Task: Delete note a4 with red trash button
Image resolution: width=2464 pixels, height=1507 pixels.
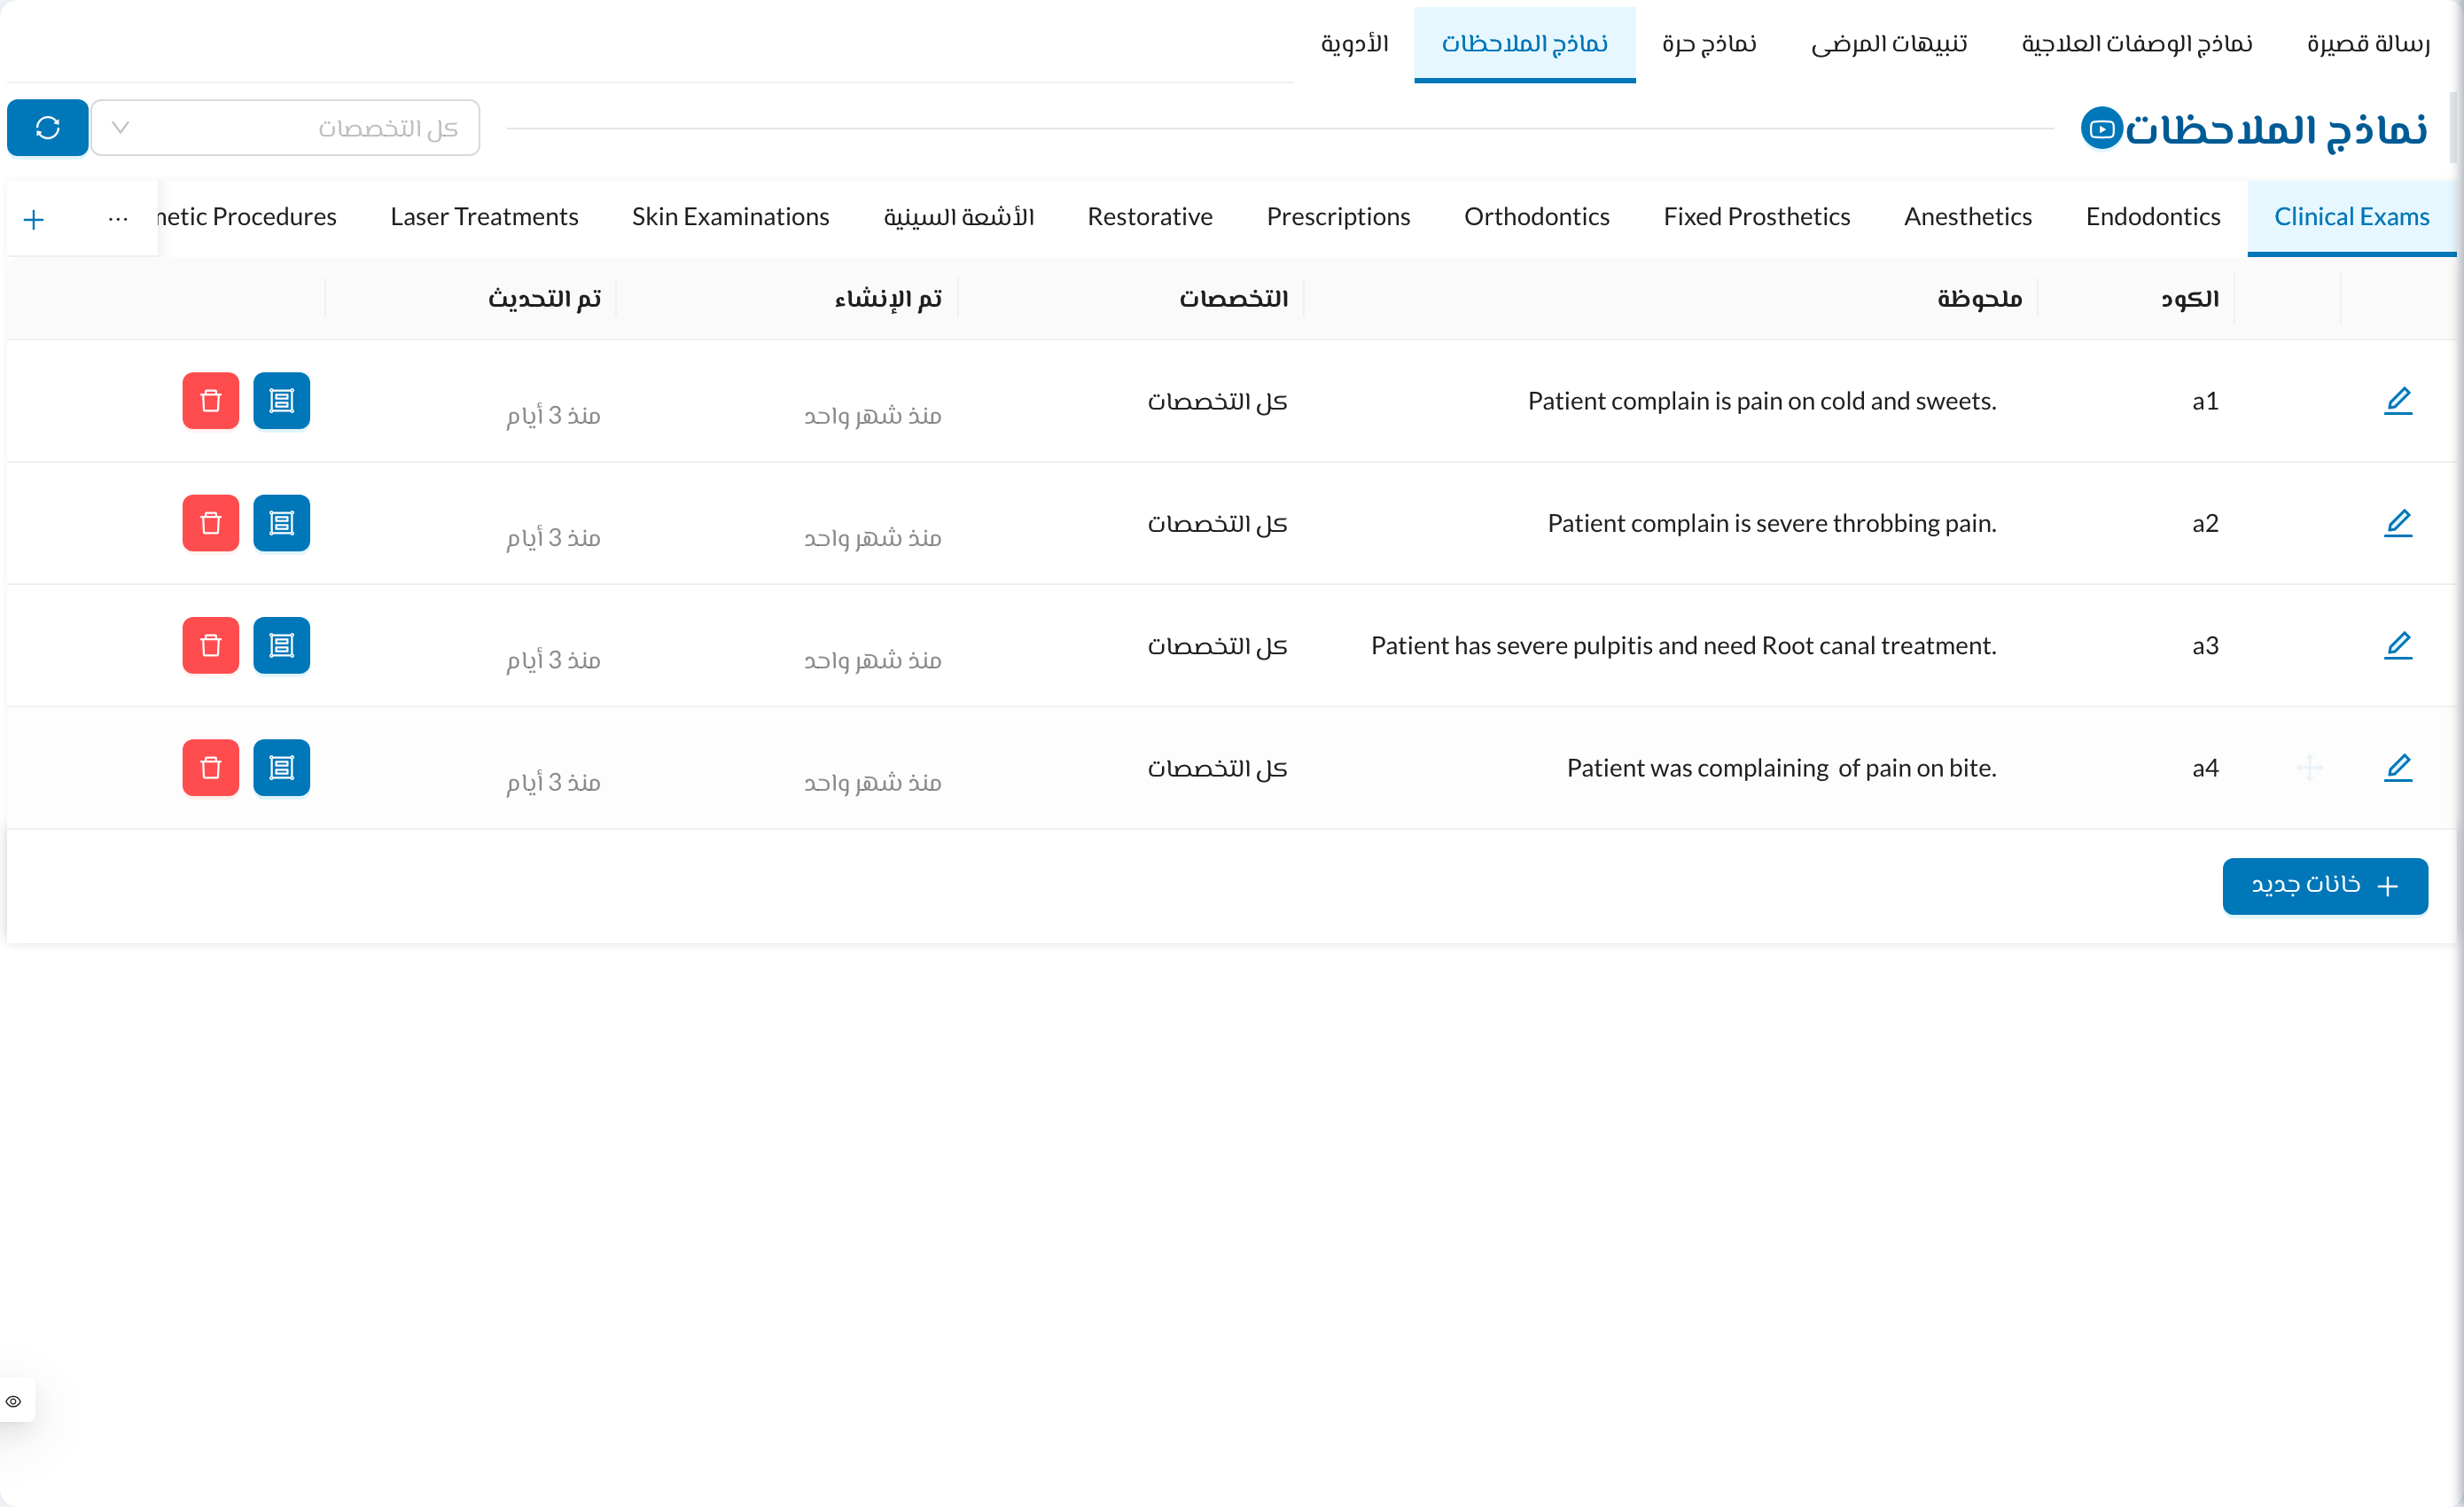Action: [x=211, y=768]
